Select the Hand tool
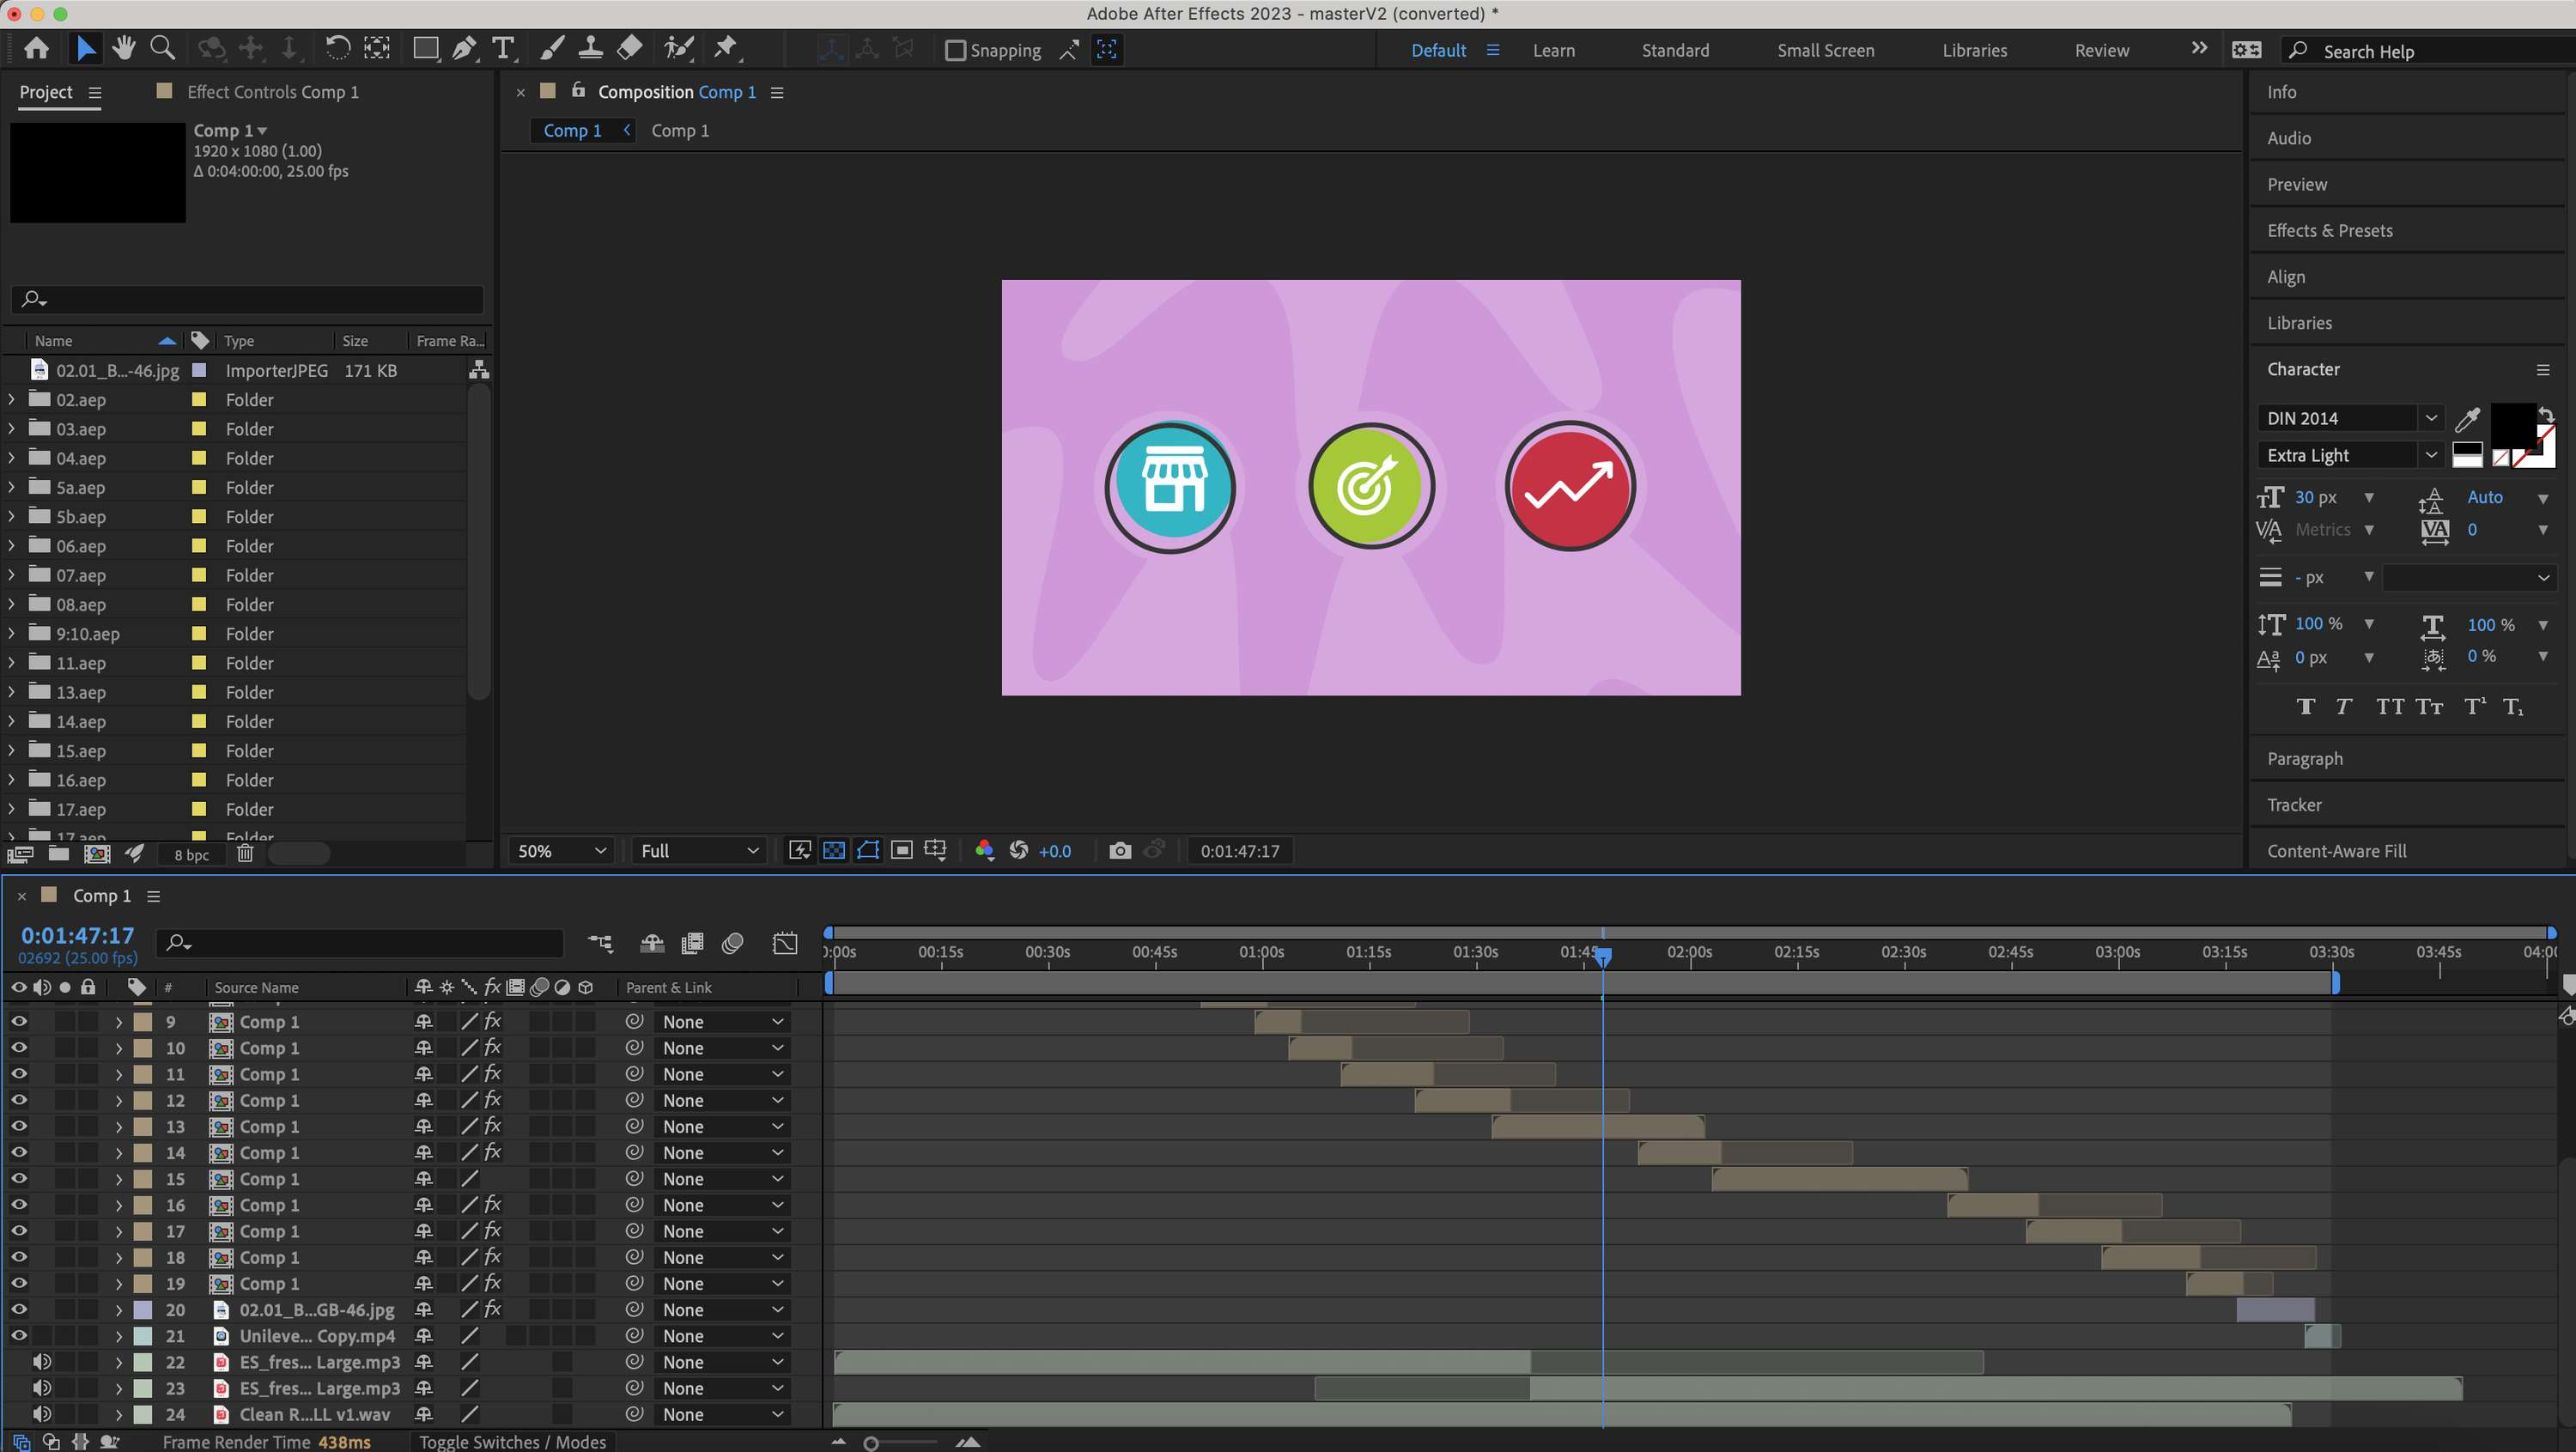Viewport: 2576px width, 1452px height. tap(124, 48)
